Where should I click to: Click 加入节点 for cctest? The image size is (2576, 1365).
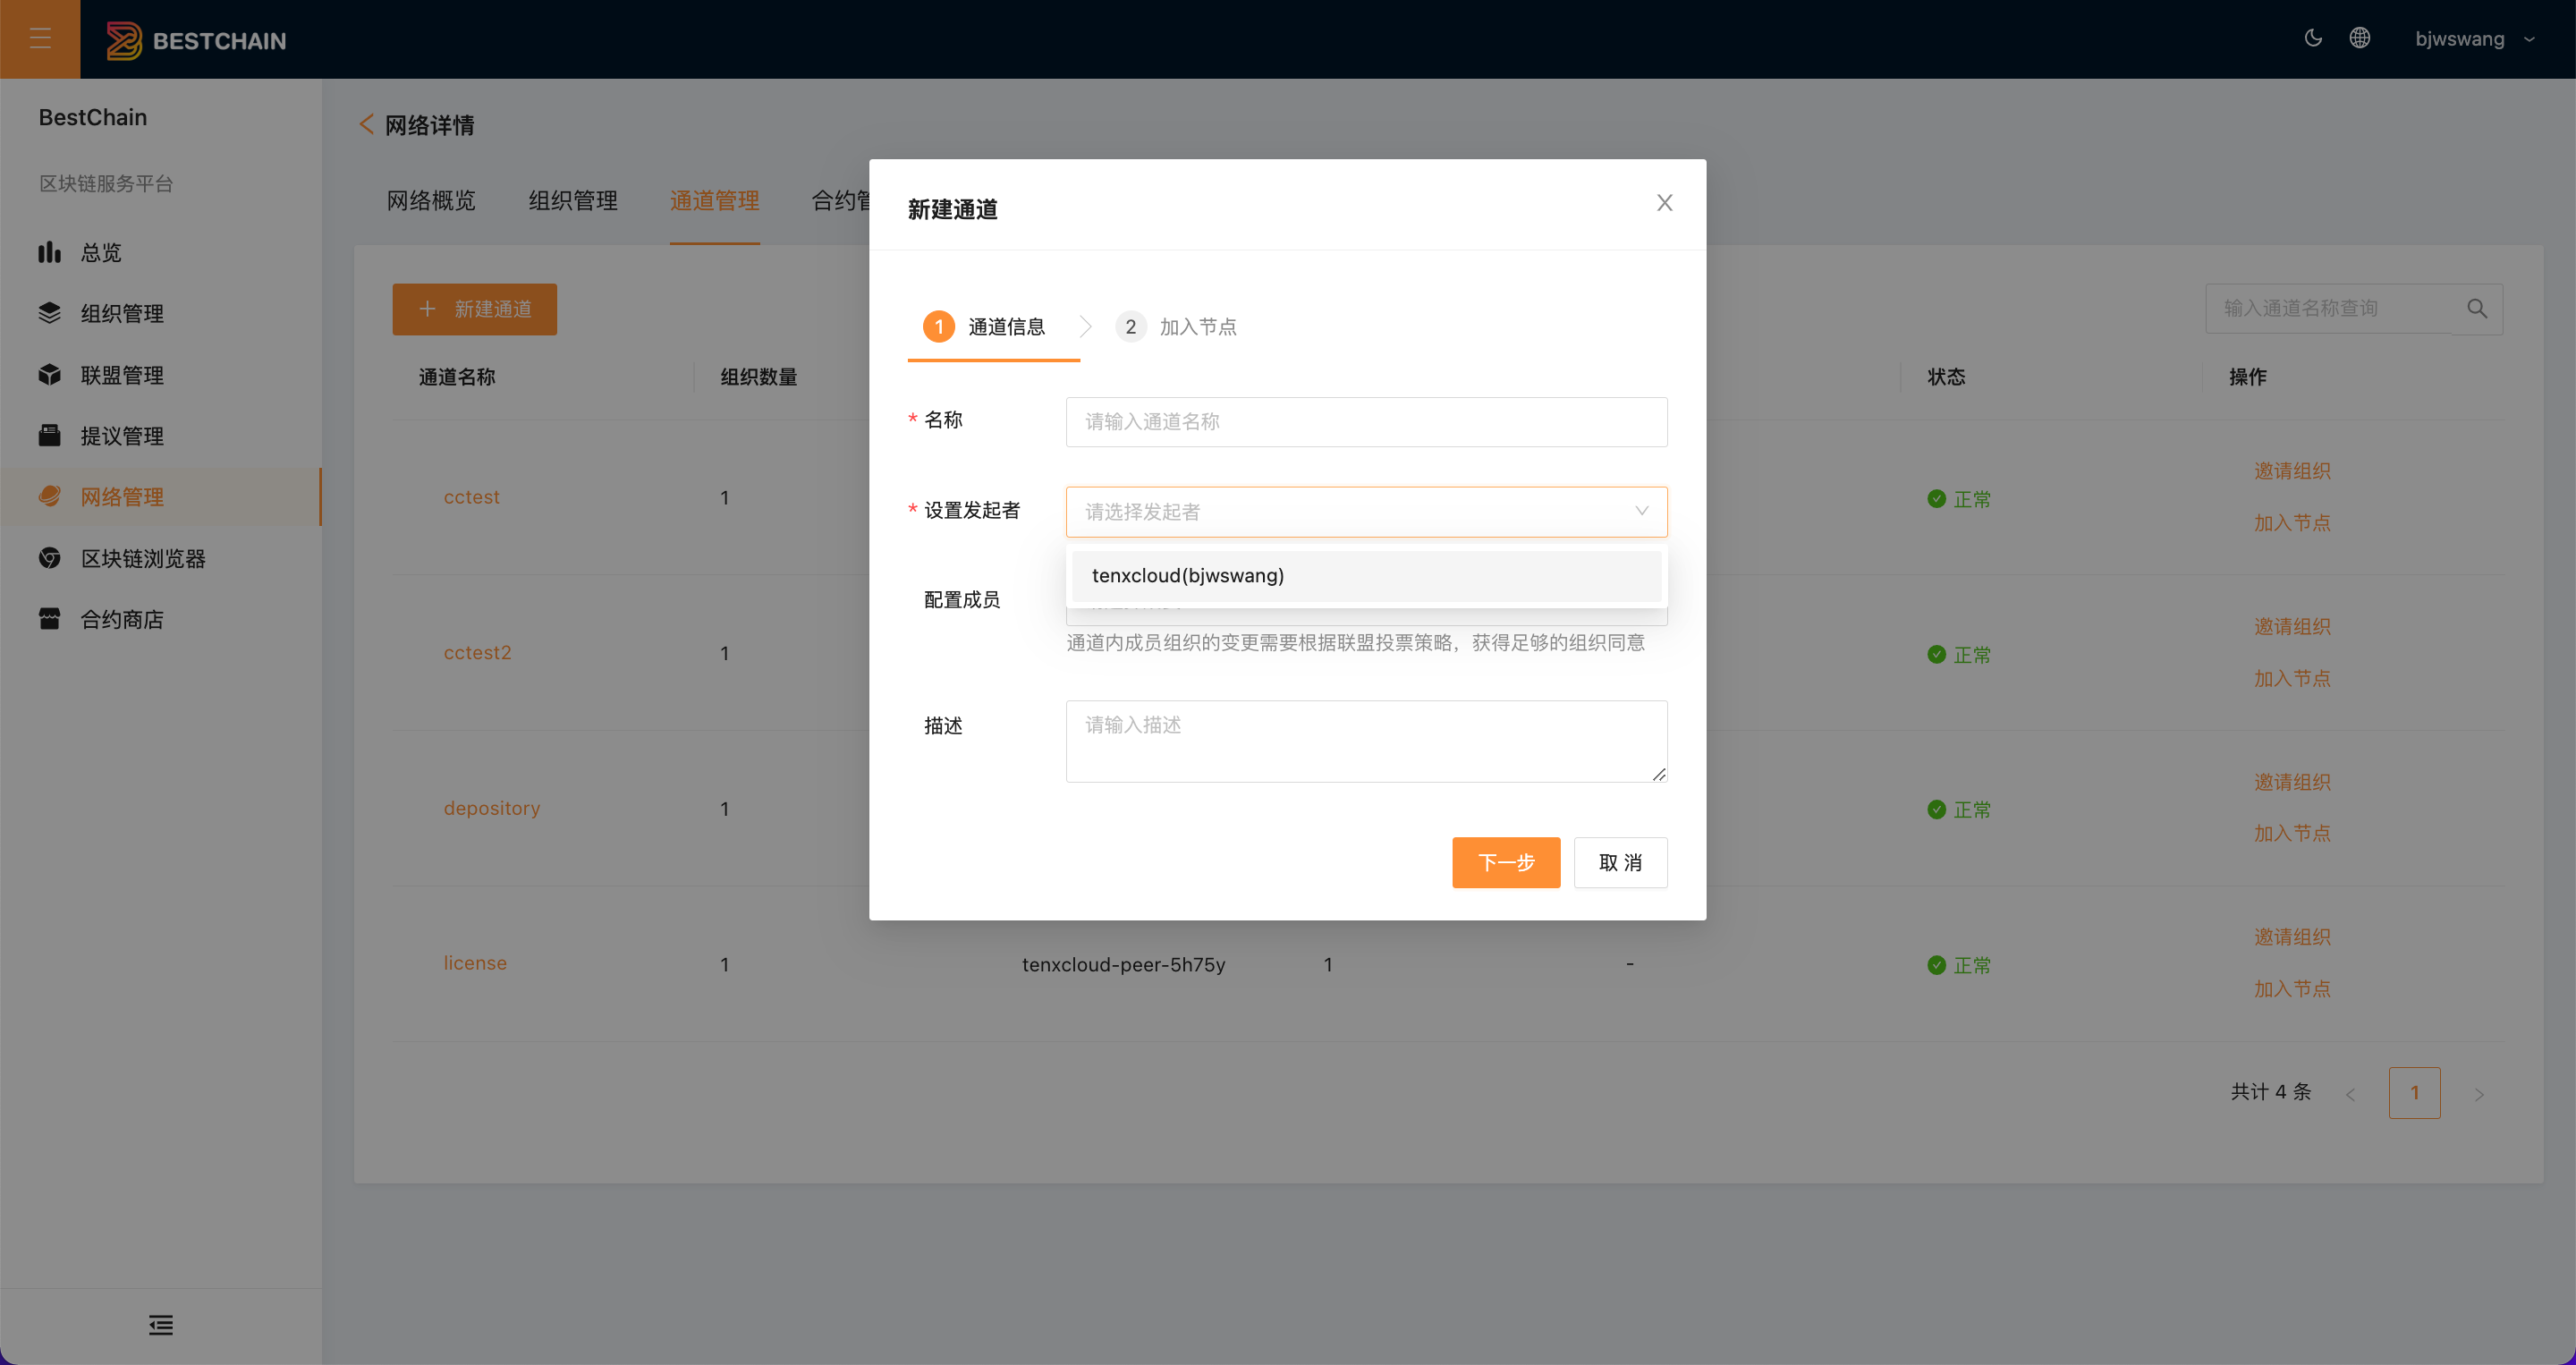pyautogui.click(x=2292, y=523)
